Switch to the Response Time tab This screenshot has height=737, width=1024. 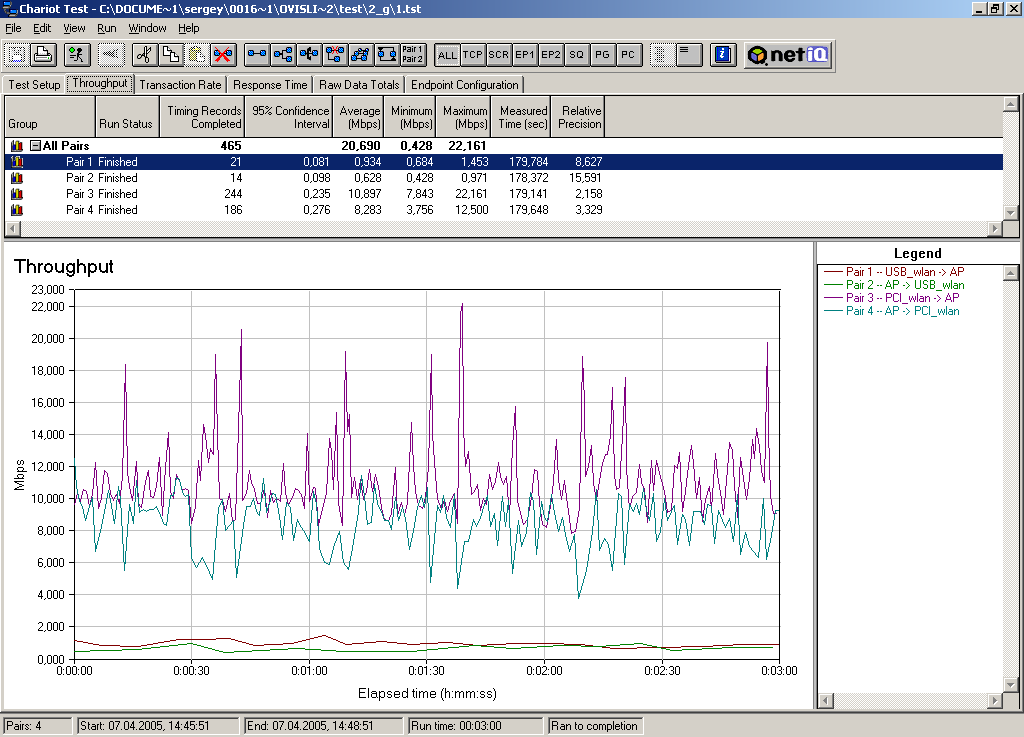point(270,85)
